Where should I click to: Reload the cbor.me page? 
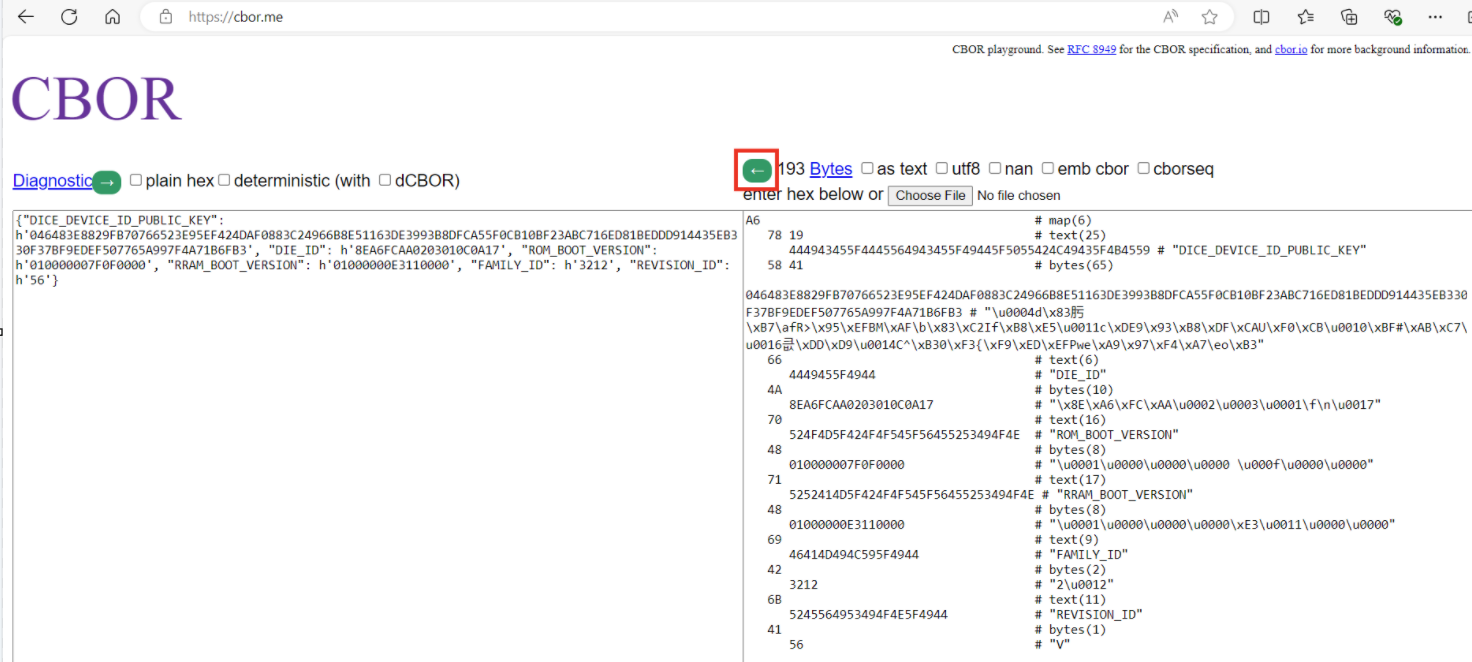pos(69,17)
